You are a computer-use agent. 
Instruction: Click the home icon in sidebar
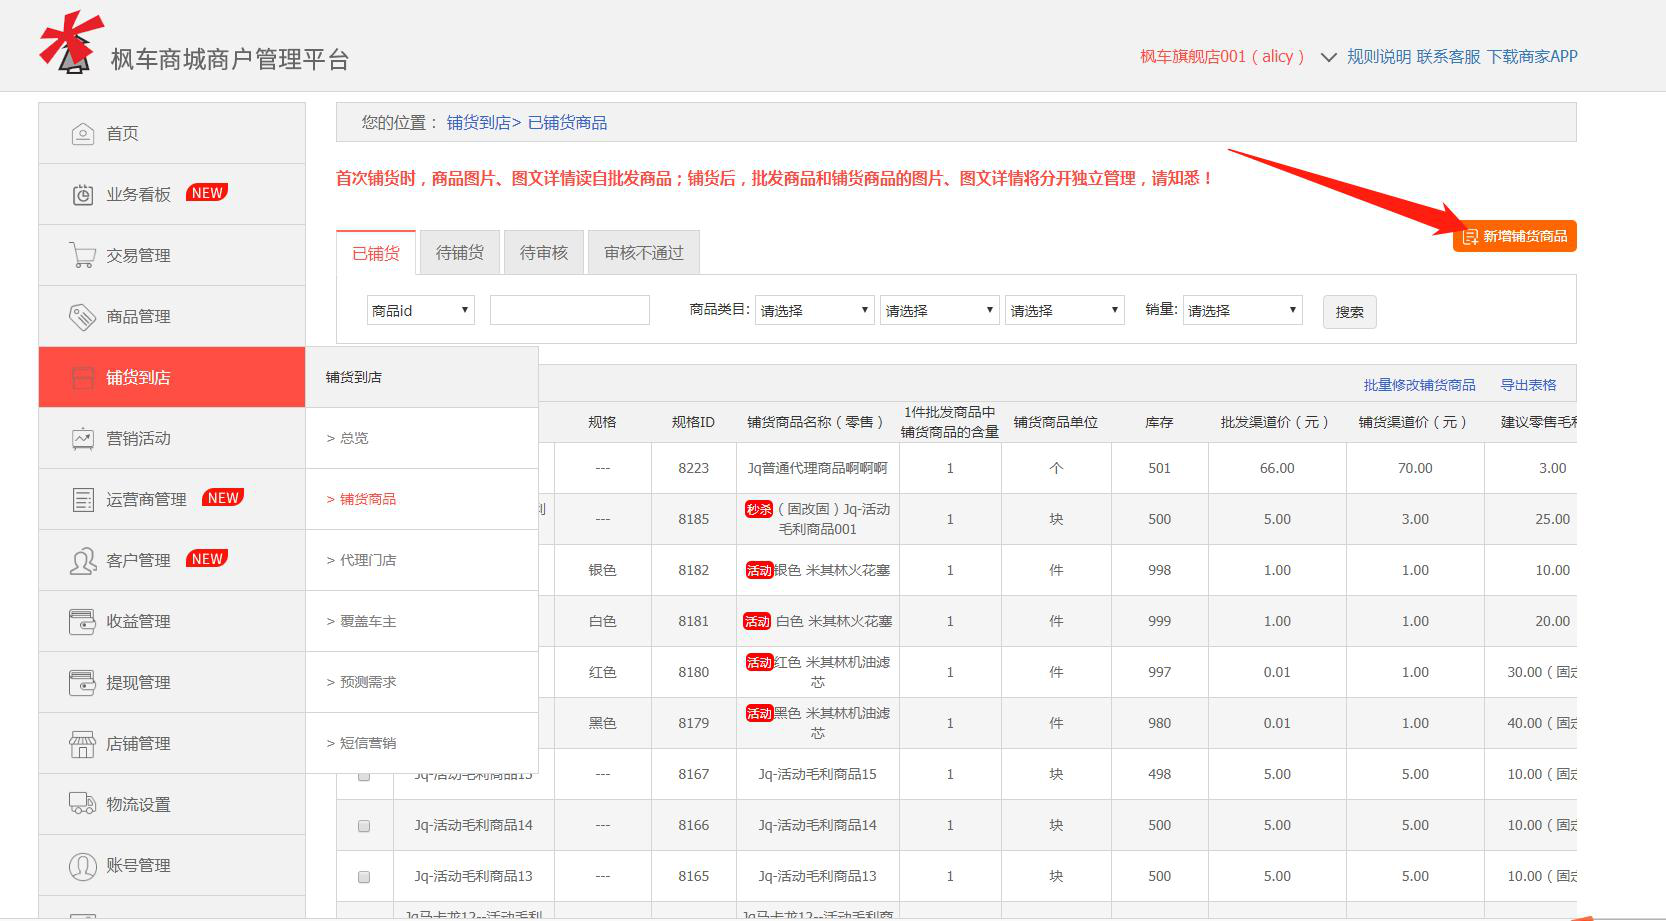83,134
